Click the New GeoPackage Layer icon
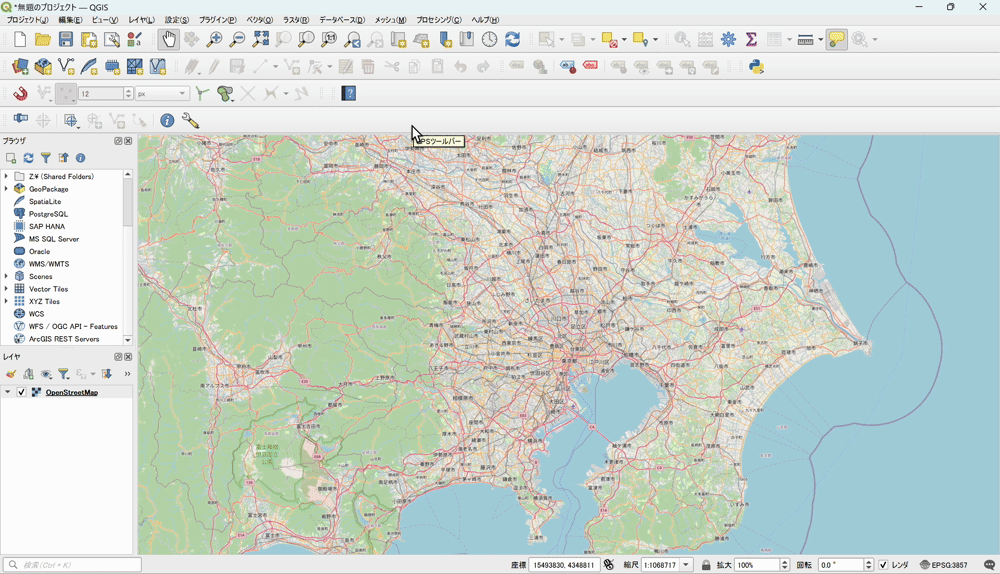 43,66
